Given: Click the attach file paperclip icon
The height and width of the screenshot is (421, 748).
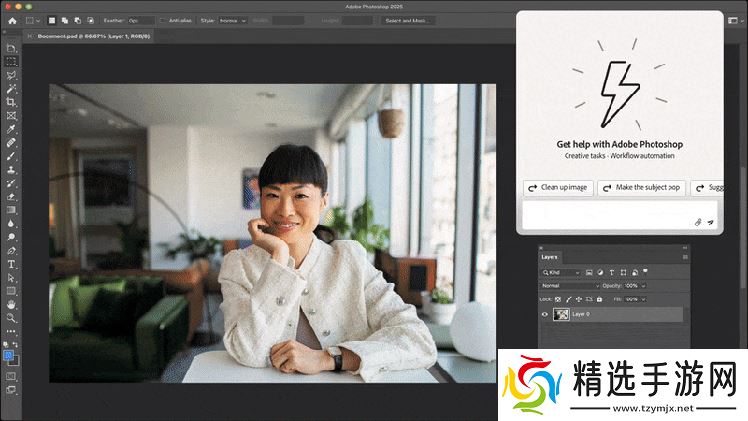Looking at the screenshot, I should click(x=698, y=222).
